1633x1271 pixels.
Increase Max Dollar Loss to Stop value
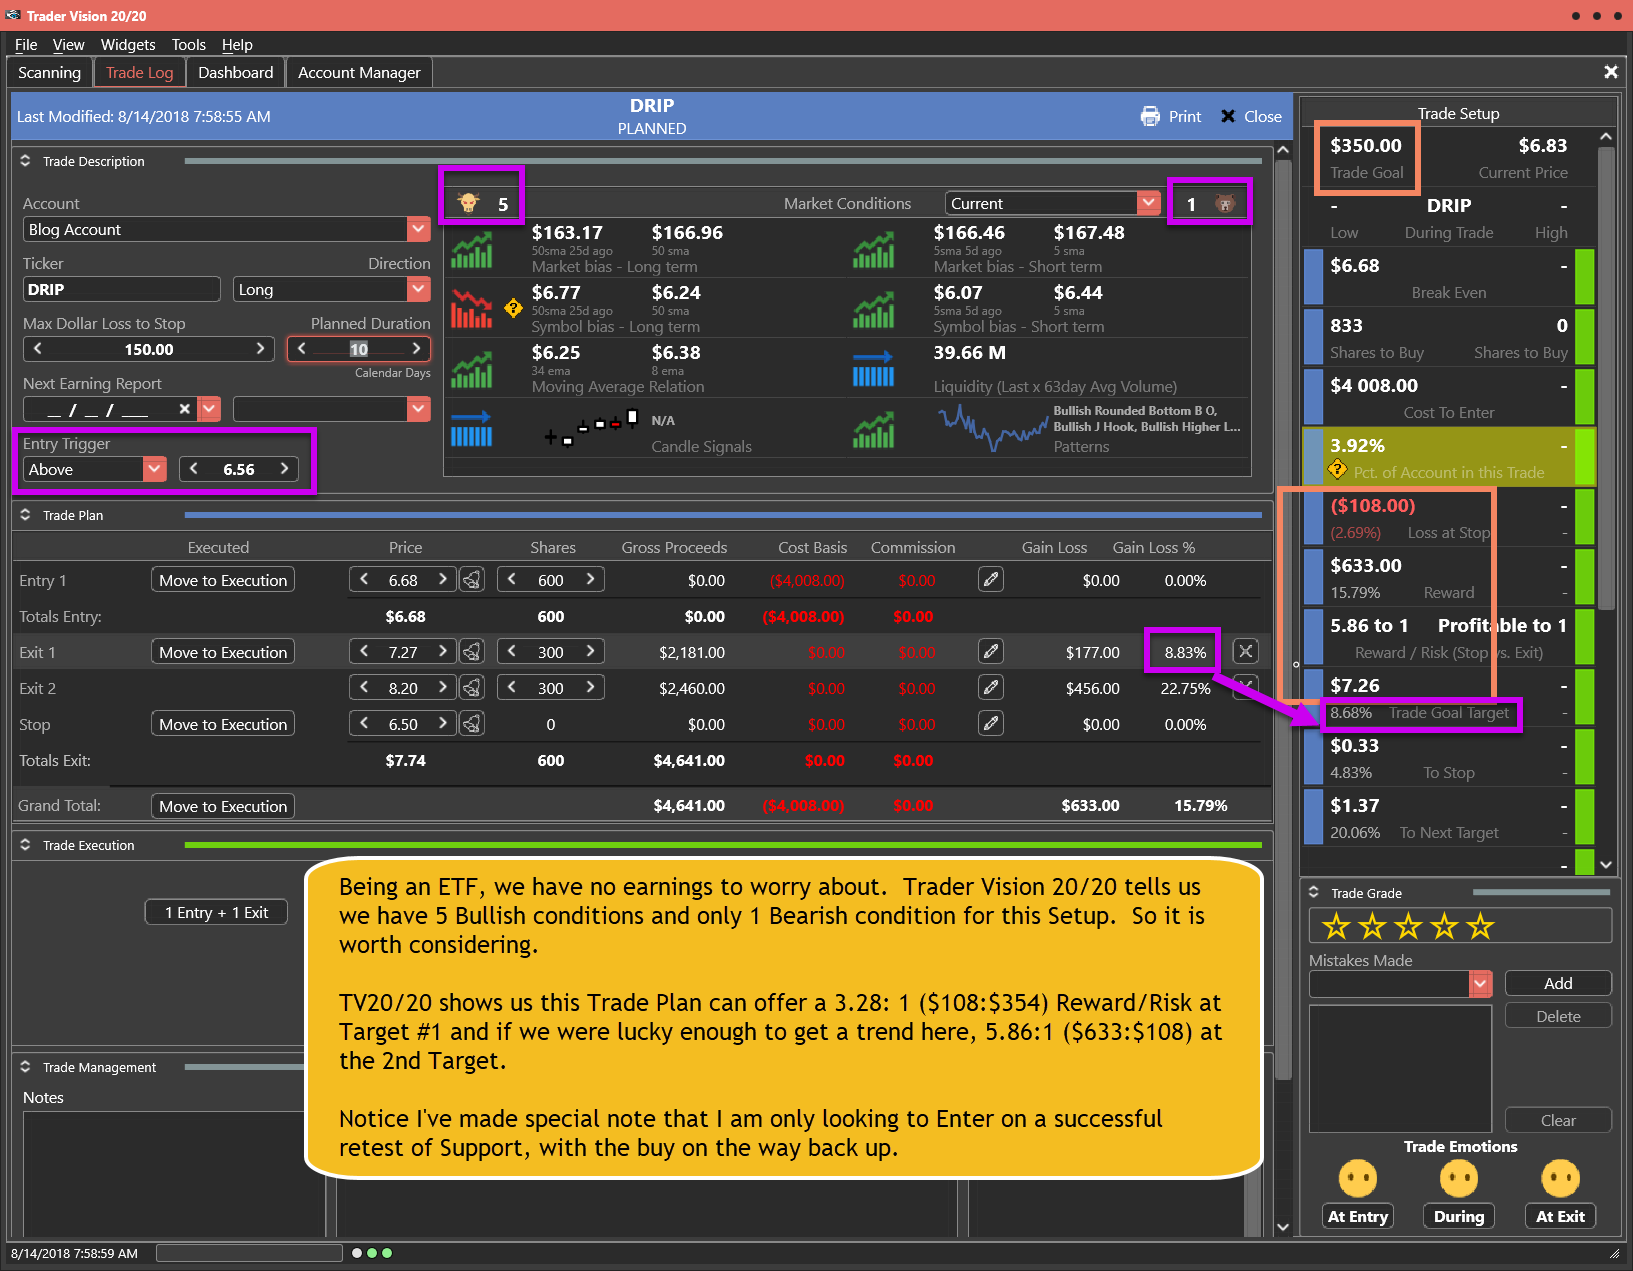point(260,349)
